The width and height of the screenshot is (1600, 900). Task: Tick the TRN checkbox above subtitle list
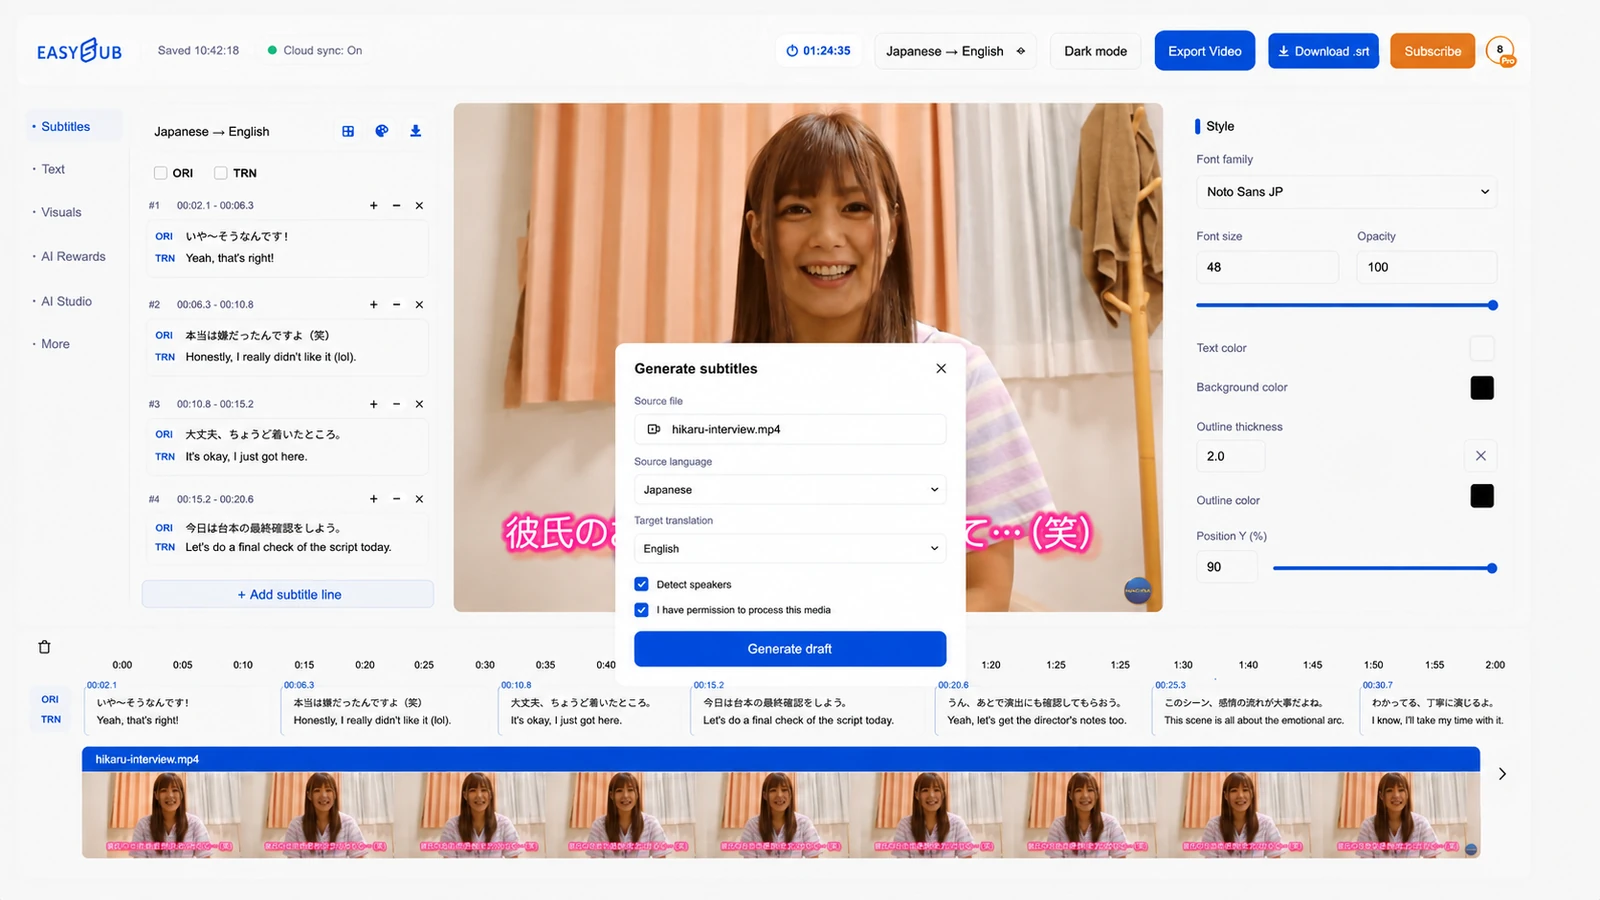pos(221,173)
